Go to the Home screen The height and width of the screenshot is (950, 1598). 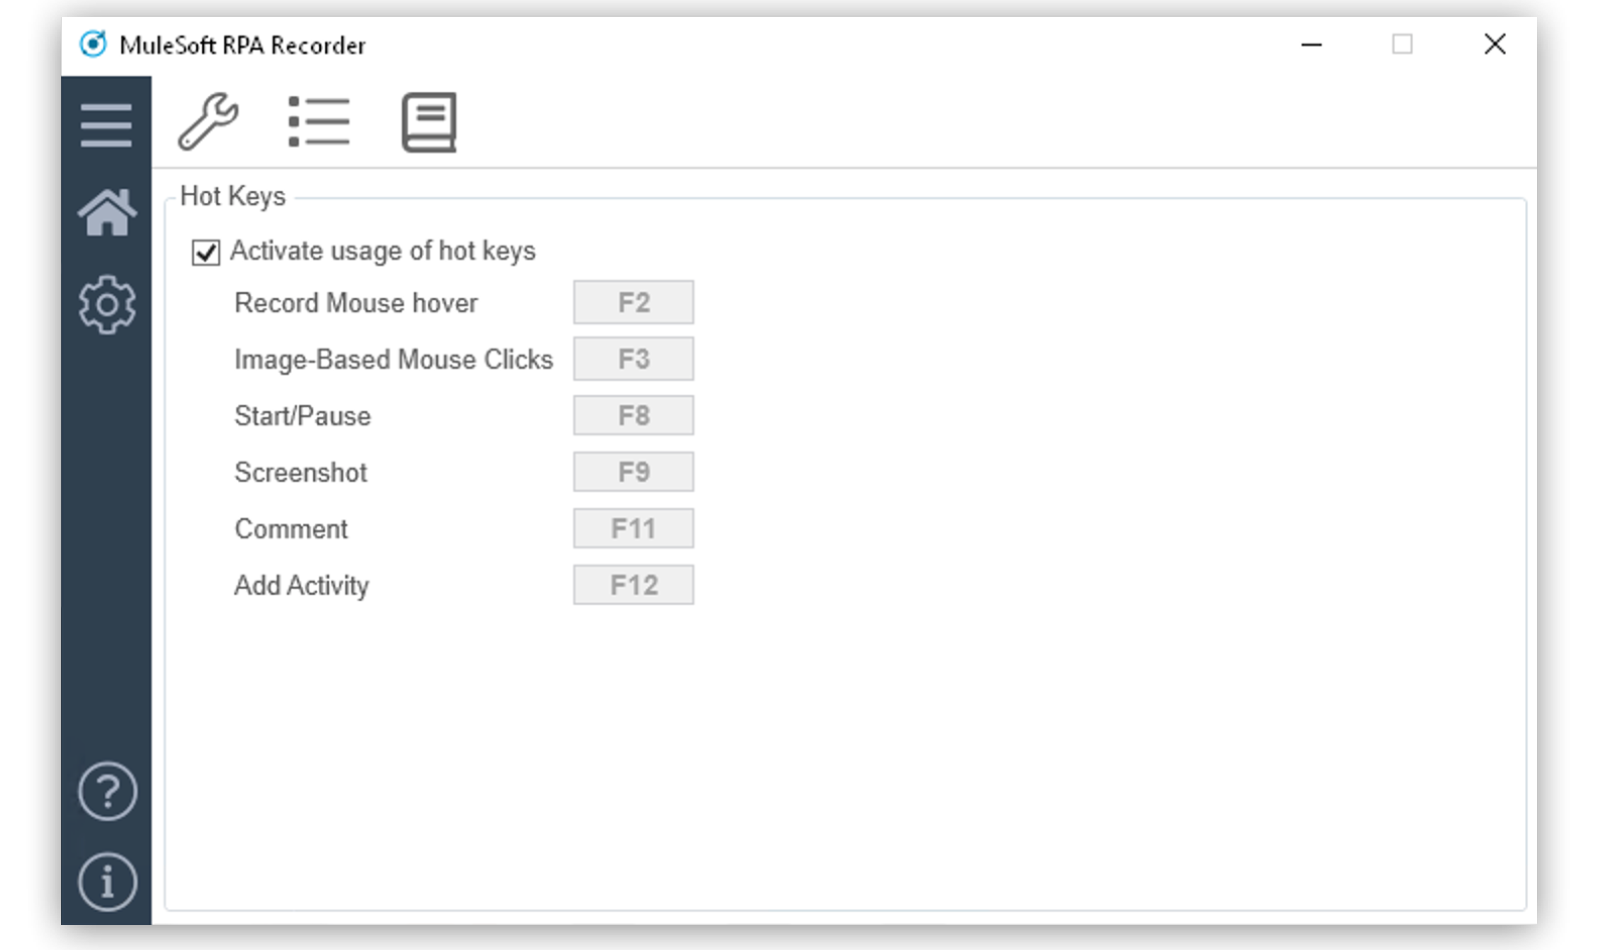(x=106, y=213)
